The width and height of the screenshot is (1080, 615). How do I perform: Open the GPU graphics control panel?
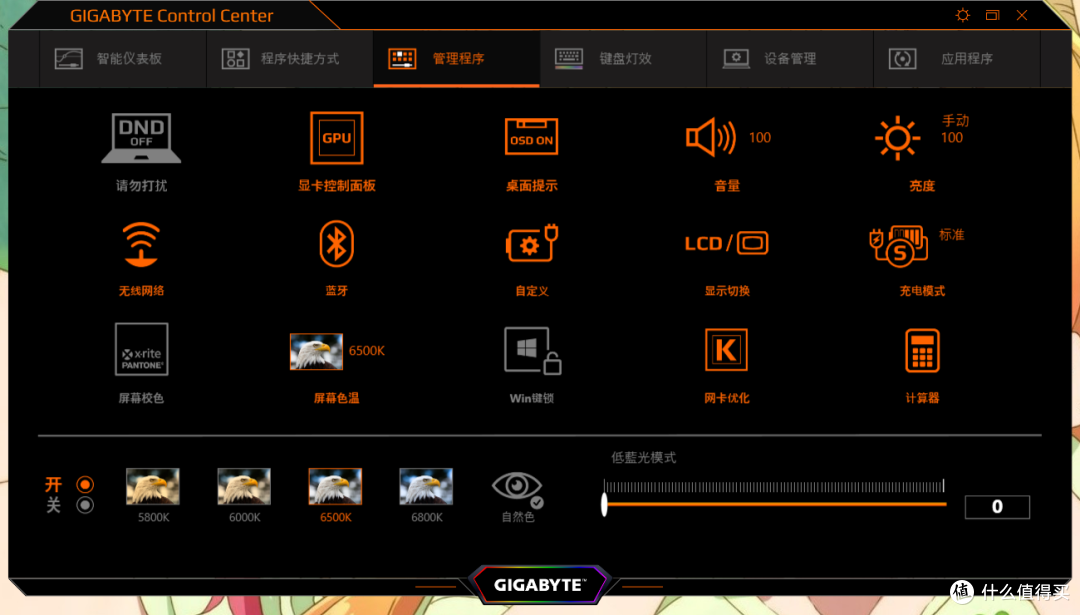[336, 138]
